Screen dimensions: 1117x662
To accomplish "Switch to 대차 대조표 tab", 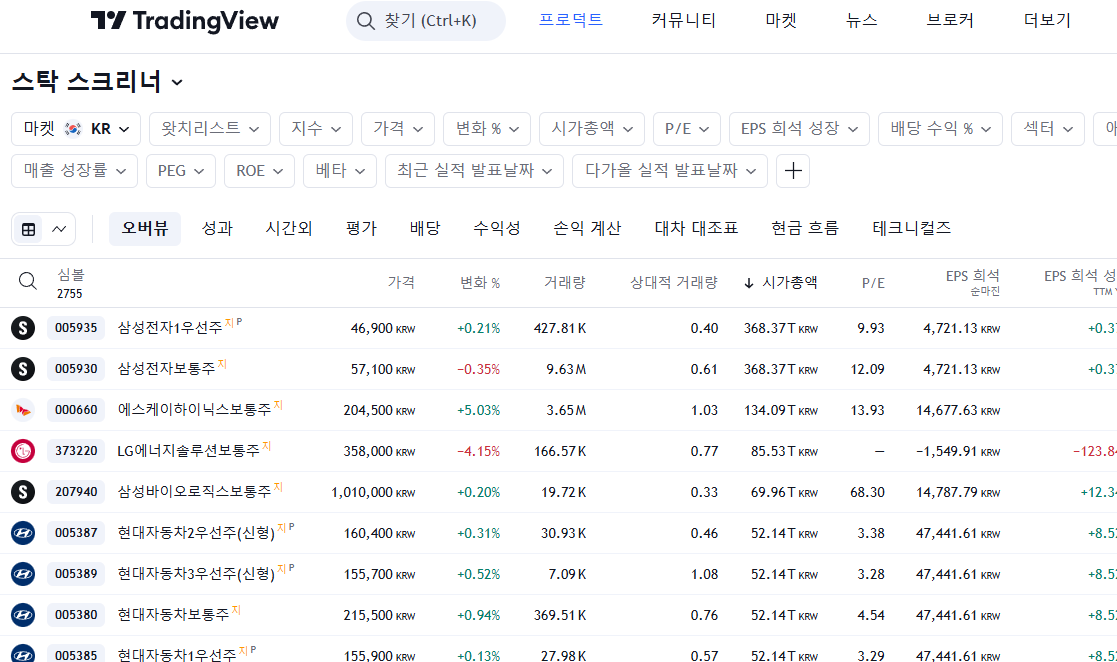I will (696, 229).
